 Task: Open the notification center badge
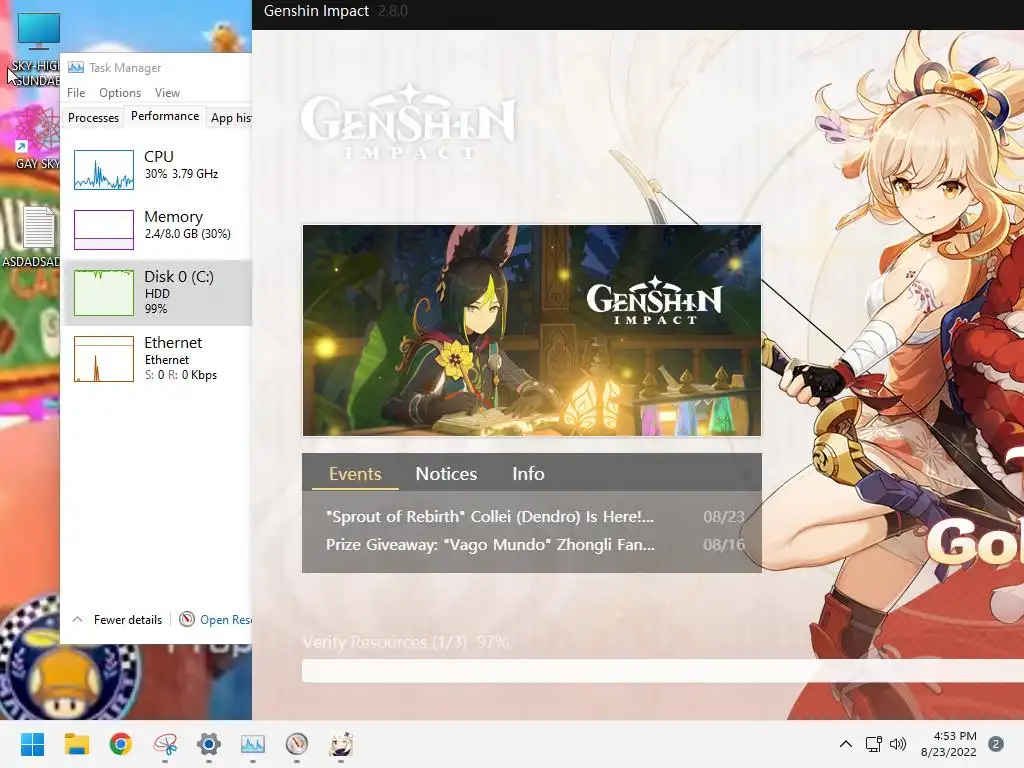996,744
